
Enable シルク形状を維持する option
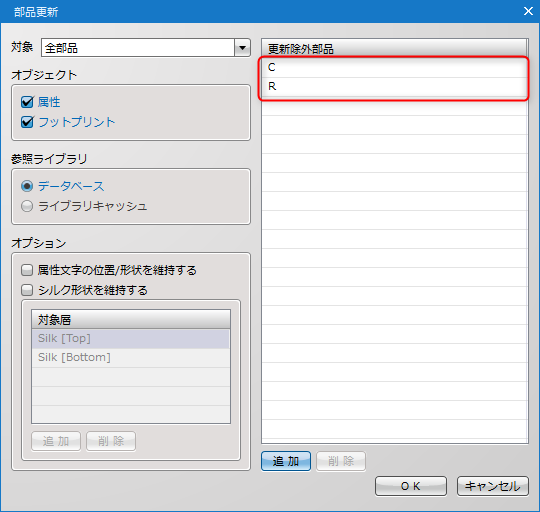point(27,290)
